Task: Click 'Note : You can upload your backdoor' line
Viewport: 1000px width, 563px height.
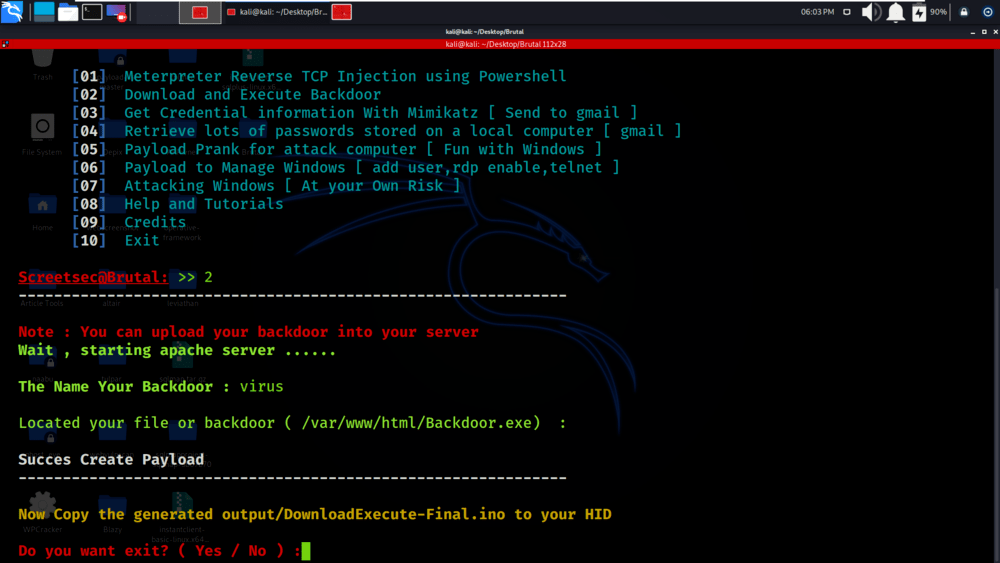Action: pos(248,332)
